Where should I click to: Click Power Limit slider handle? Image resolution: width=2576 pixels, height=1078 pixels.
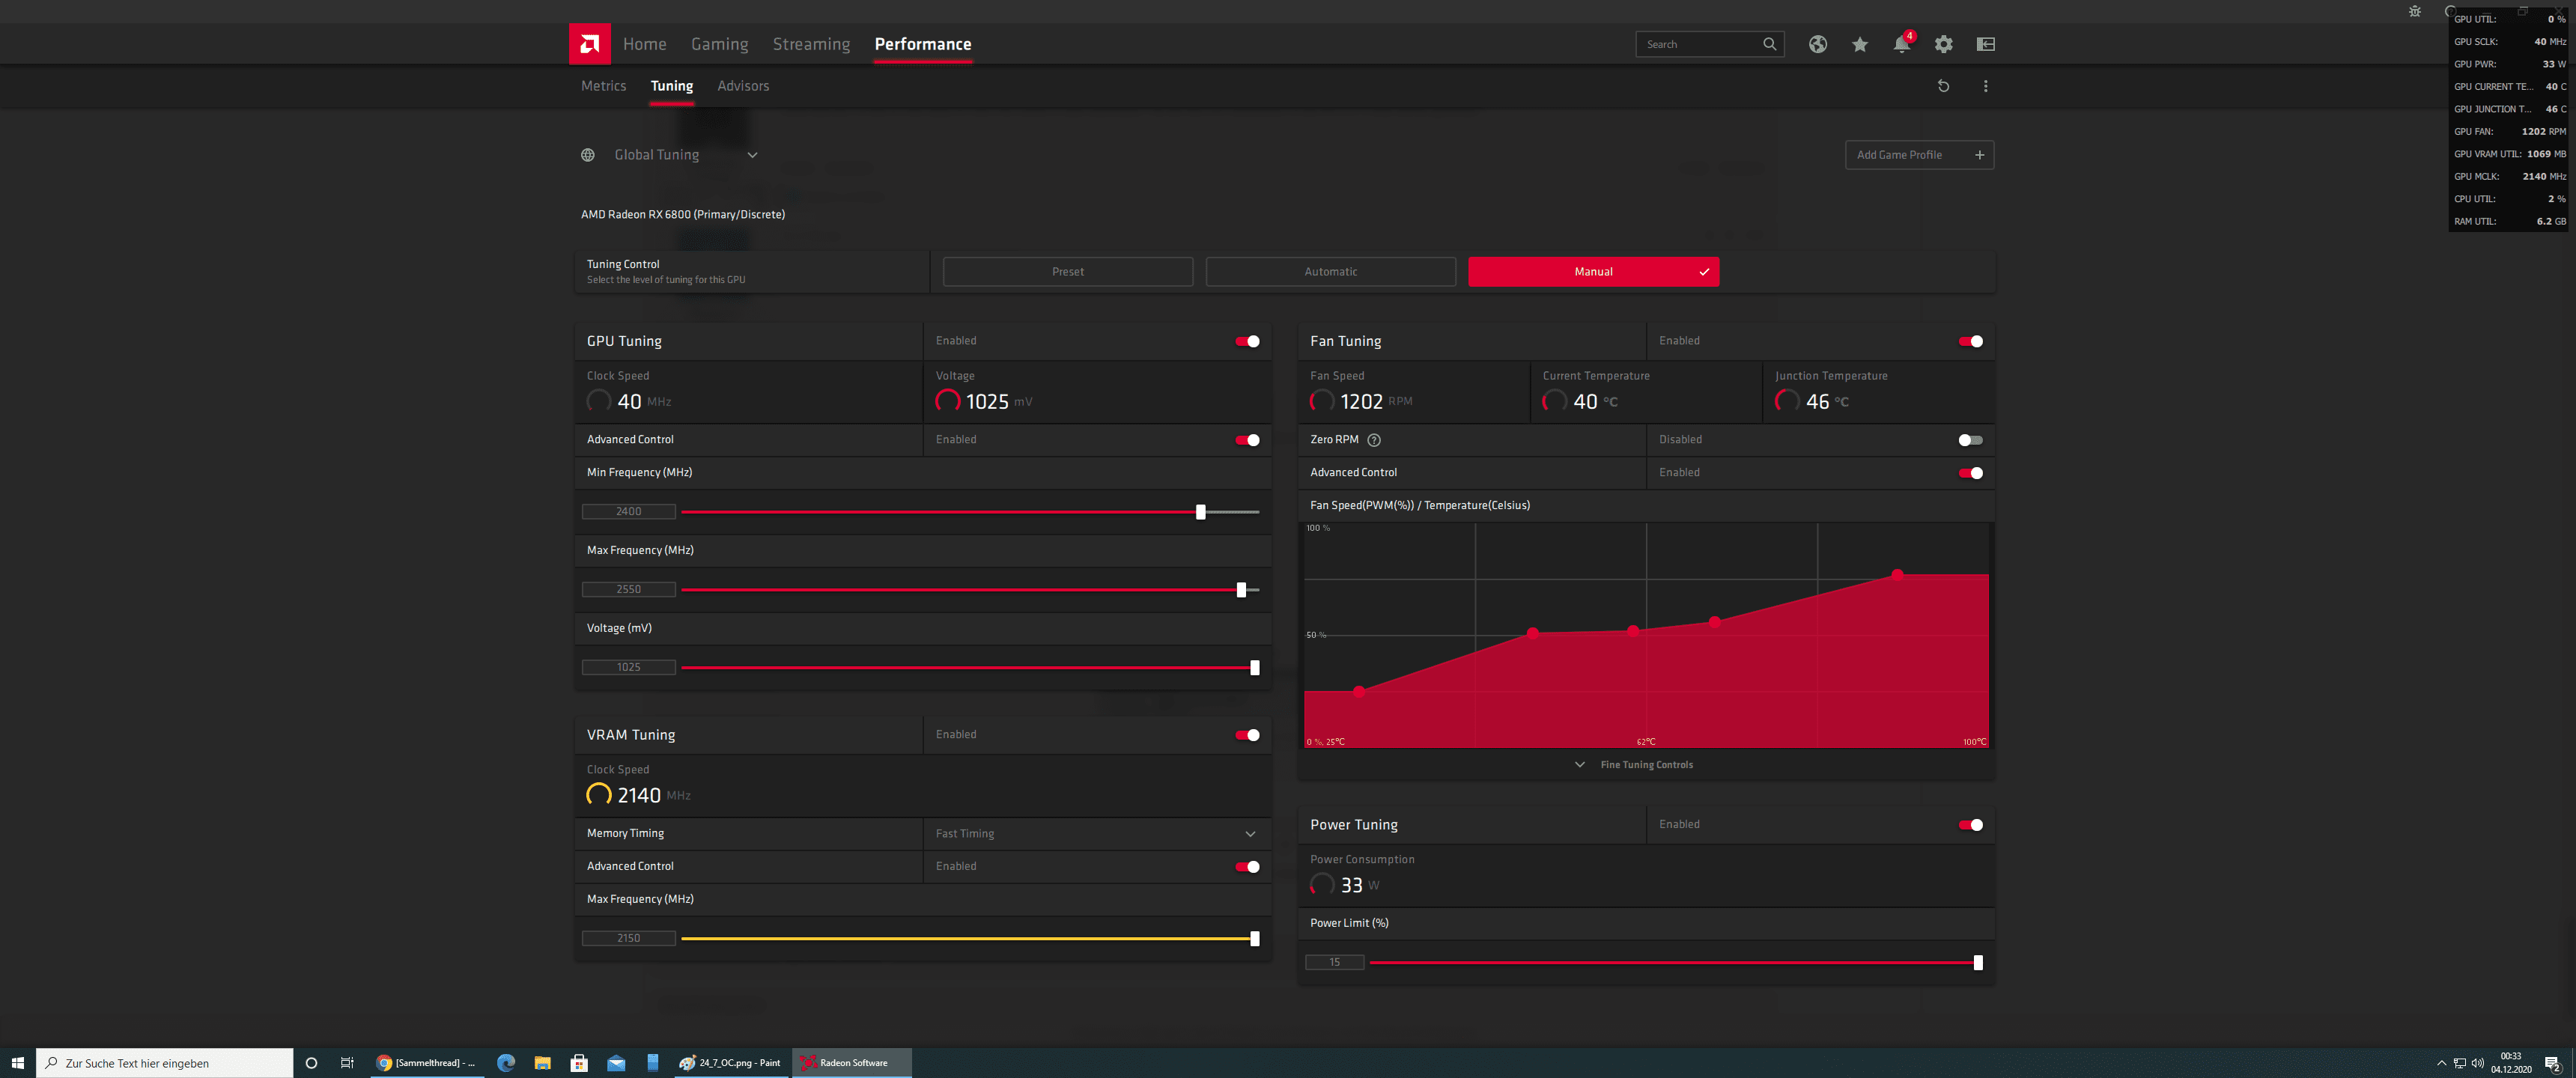(x=1977, y=963)
